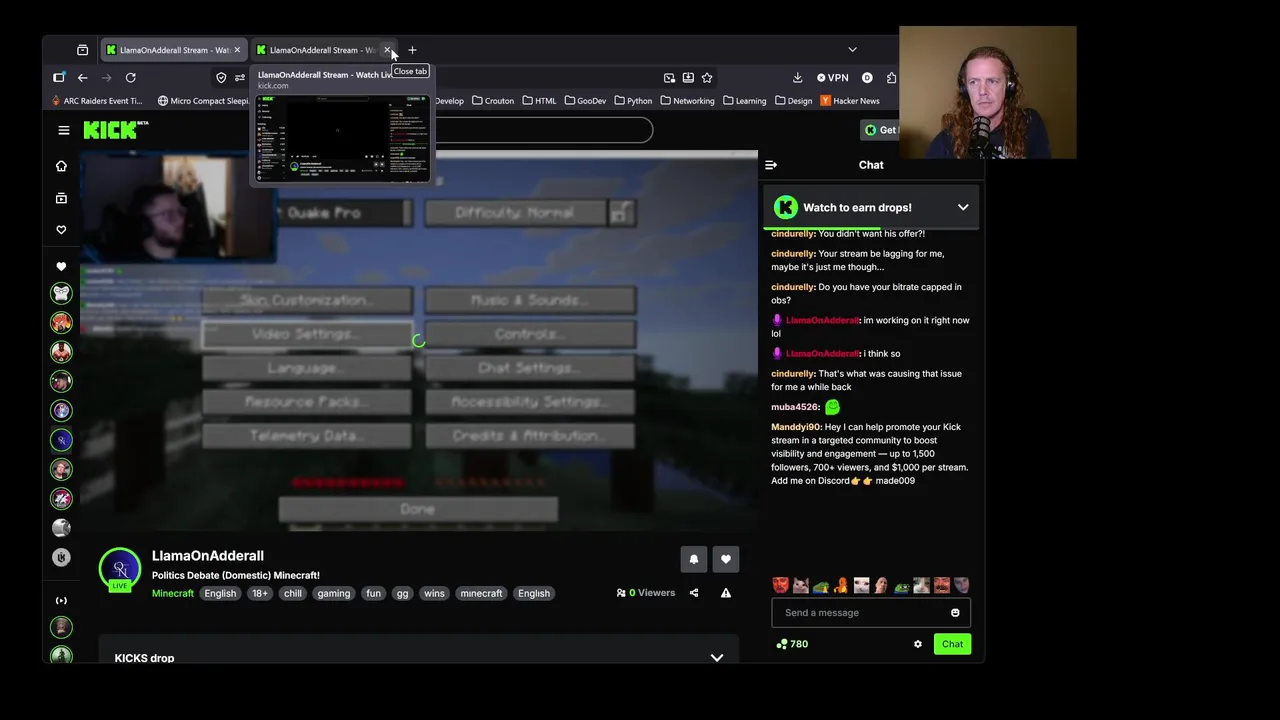Click the green Get button
Image resolution: width=1280 pixels, height=720 pixels.
[881, 130]
